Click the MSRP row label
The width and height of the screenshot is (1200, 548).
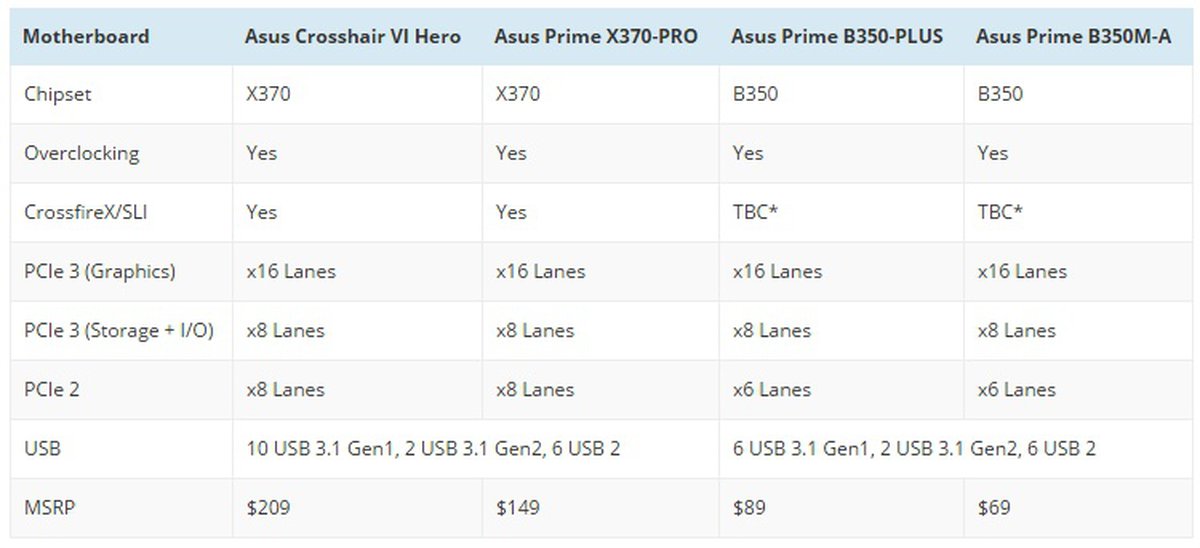click(49, 508)
